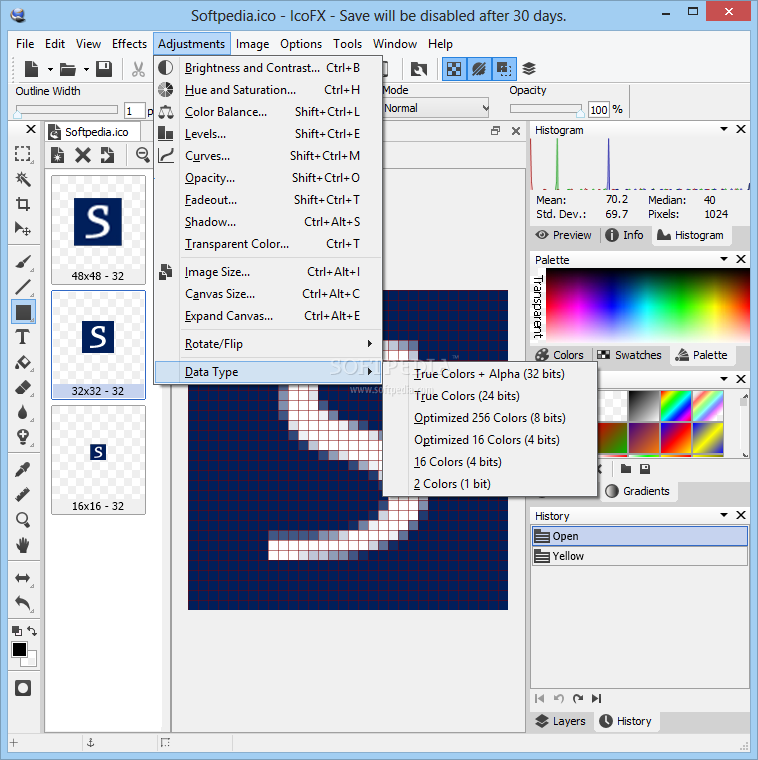758x760 pixels.
Task: Open the Mode combo box showing Normal
Action: point(436,108)
